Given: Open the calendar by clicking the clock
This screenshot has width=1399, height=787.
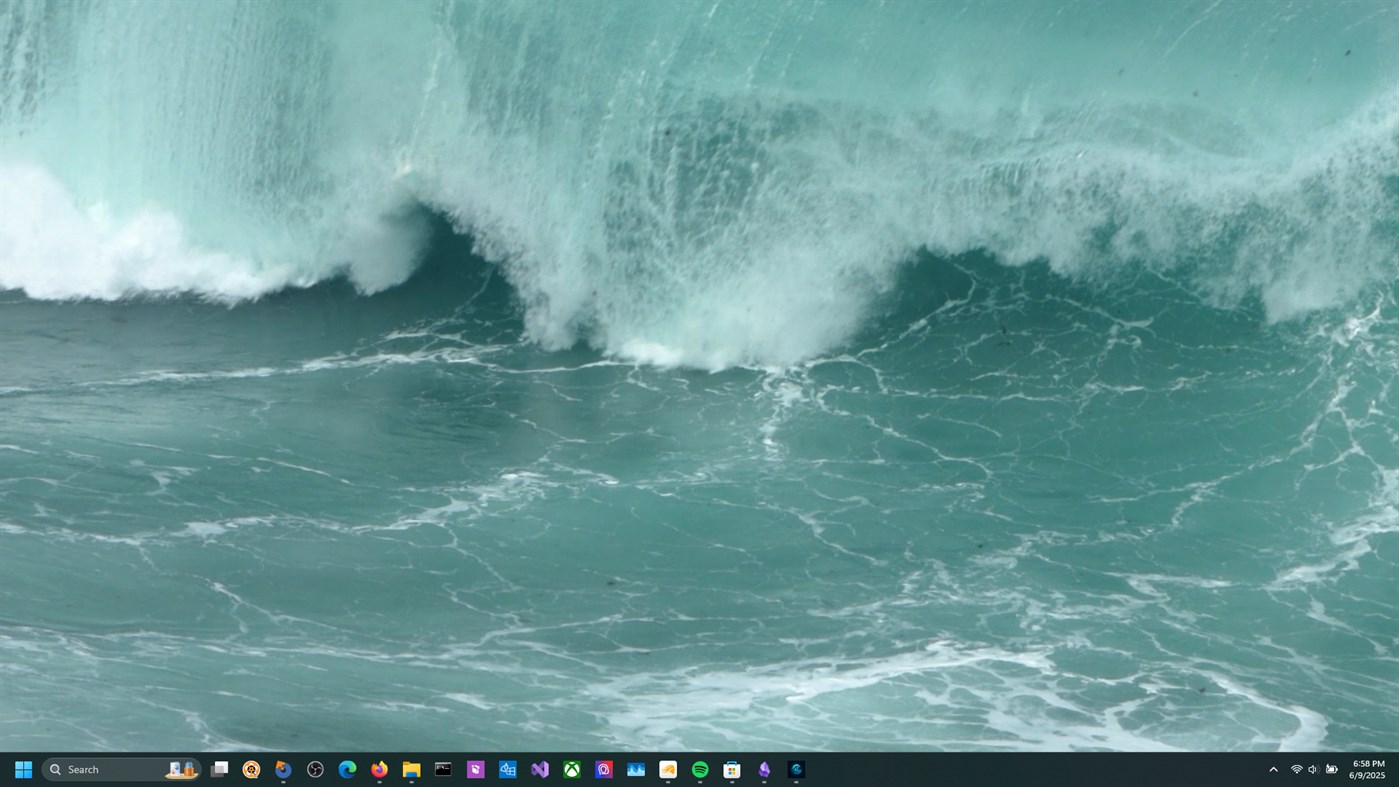Looking at the screenshot, I should [x=1367, y=769].
